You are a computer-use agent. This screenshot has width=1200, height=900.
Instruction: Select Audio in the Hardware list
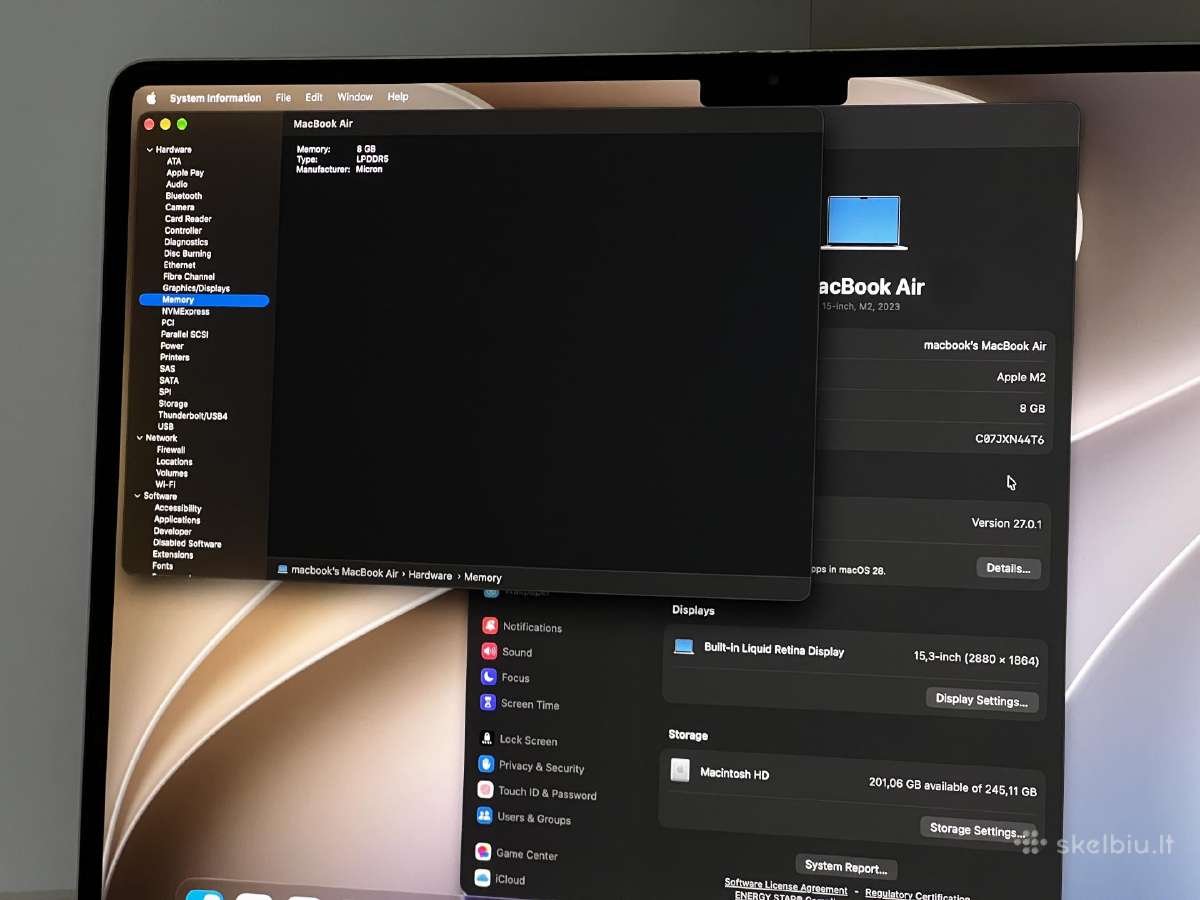[177, 184]
